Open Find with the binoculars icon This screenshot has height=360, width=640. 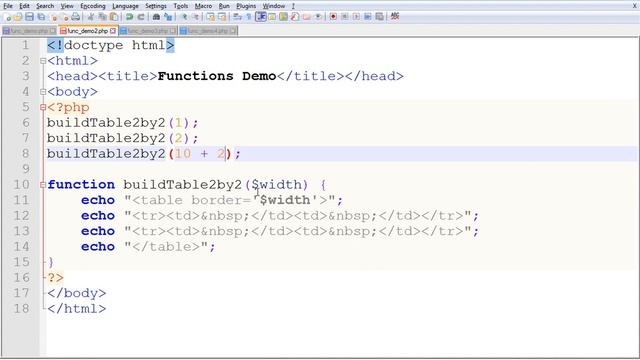pyautogui.click(x=156, y=17)
